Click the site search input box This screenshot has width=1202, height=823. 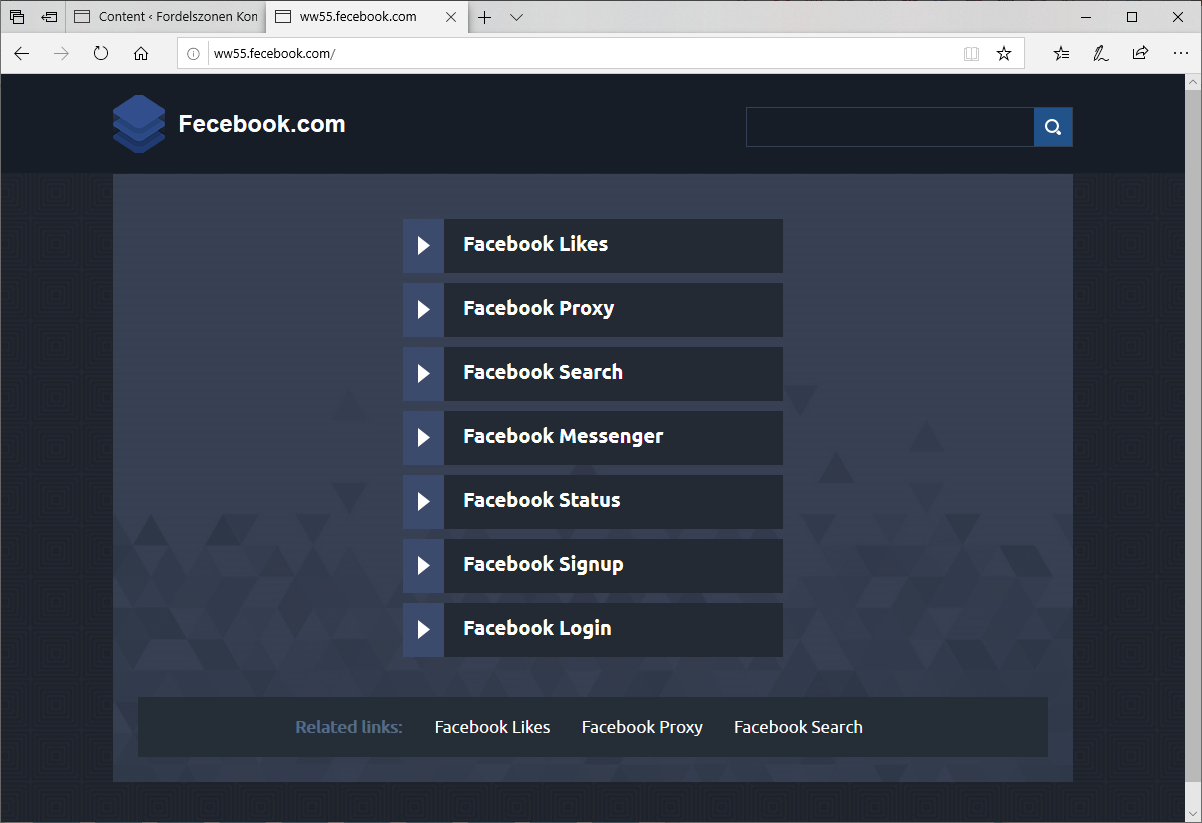(890, 127)
